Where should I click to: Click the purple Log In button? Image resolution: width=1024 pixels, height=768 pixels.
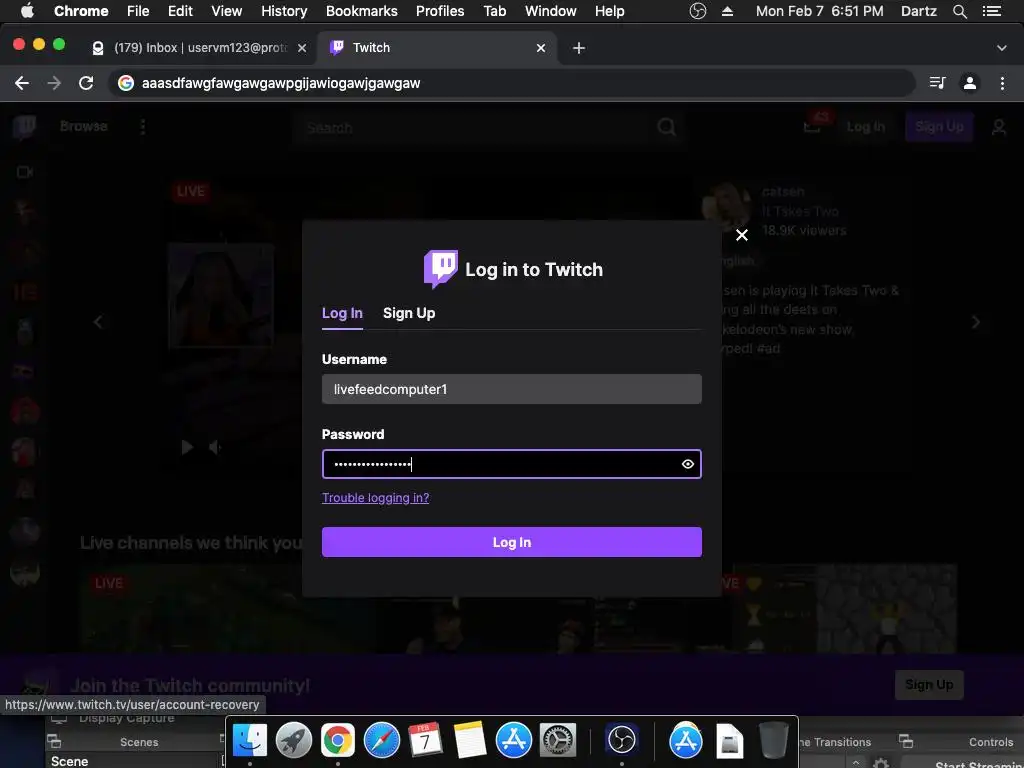(x=511, y=542)
